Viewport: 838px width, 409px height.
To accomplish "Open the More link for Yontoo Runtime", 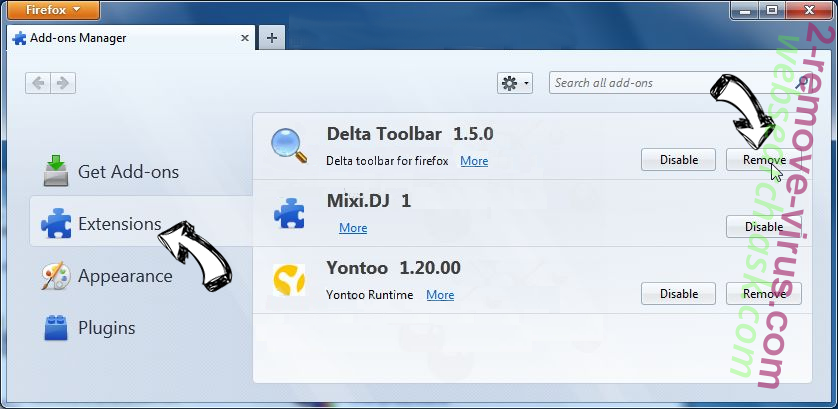I will [440, 295].
